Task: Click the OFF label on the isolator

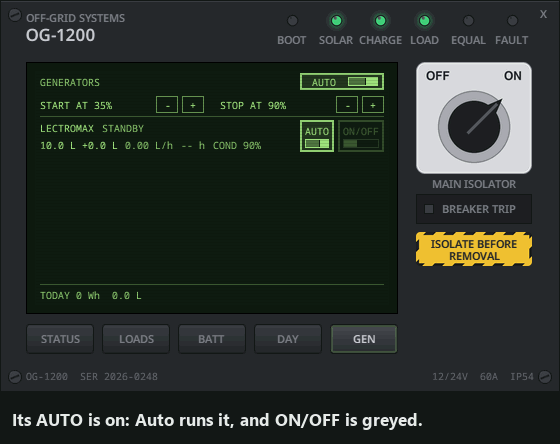Action: (438, 76)
